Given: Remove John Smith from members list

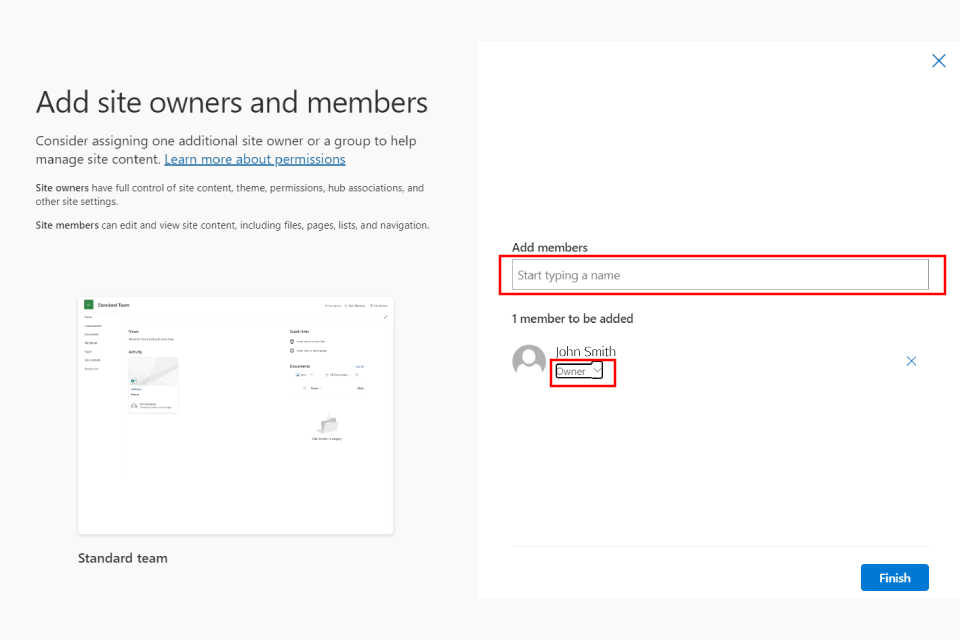Looking at the screenshot, I should click(910, 361).
